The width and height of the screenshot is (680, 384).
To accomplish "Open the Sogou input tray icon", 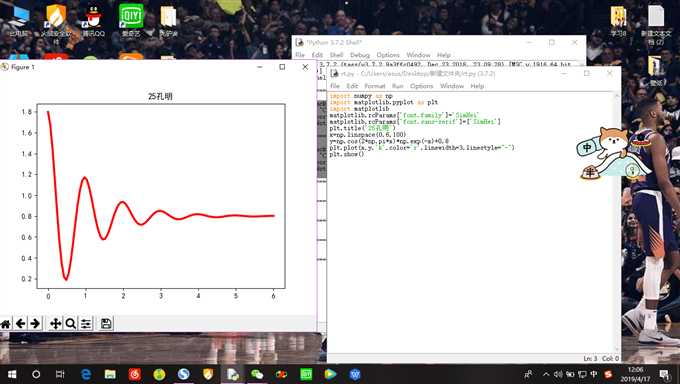I will click(608, 374).
